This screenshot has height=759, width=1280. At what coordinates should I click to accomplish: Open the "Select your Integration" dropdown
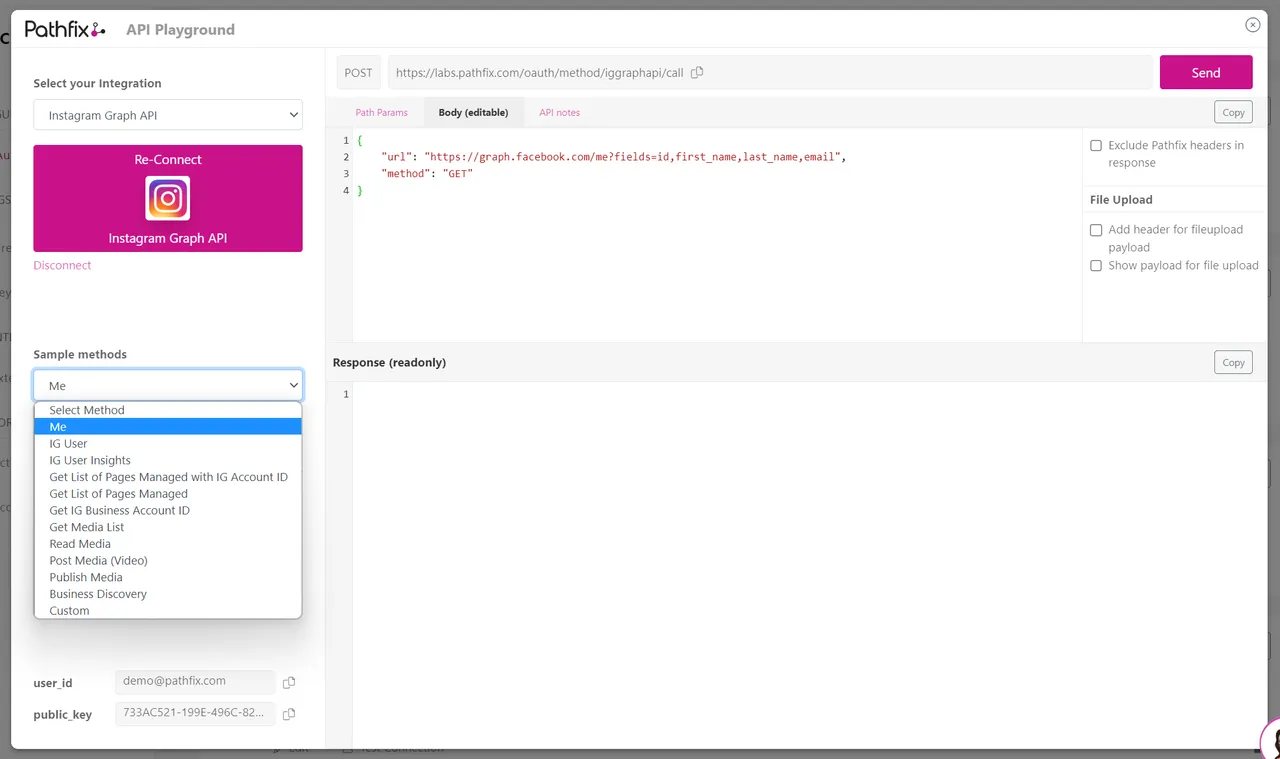(x=167, y=114)
